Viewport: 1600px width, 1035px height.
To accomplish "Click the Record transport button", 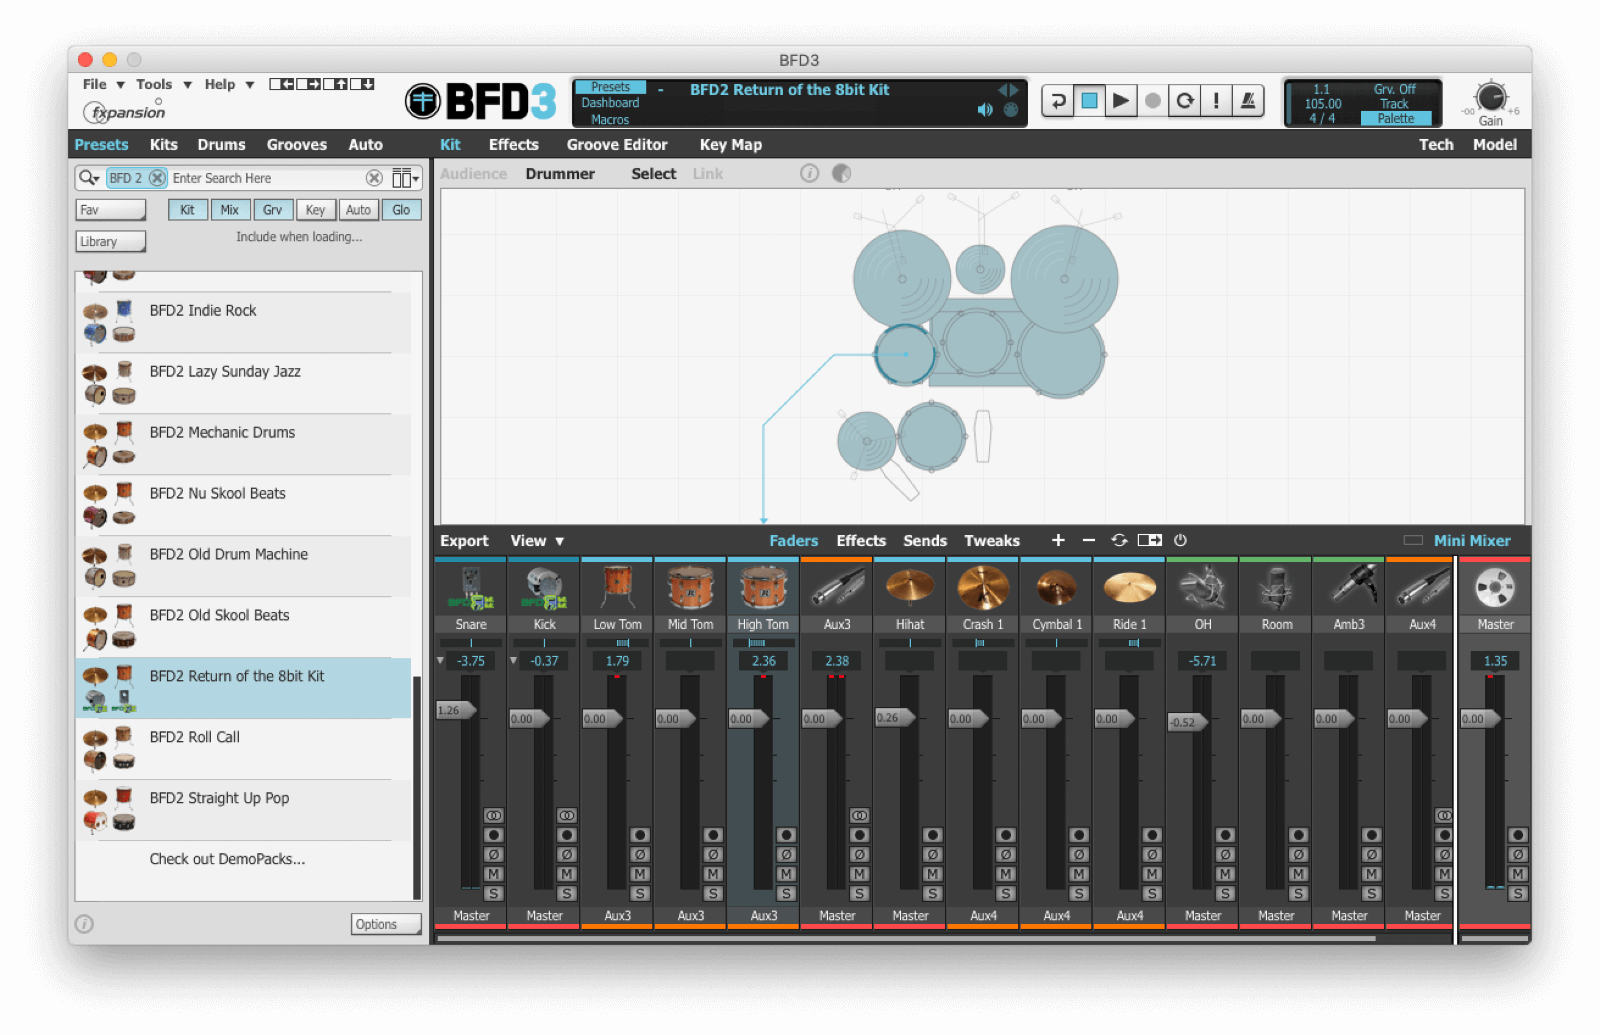I will tap(1153, 100).
